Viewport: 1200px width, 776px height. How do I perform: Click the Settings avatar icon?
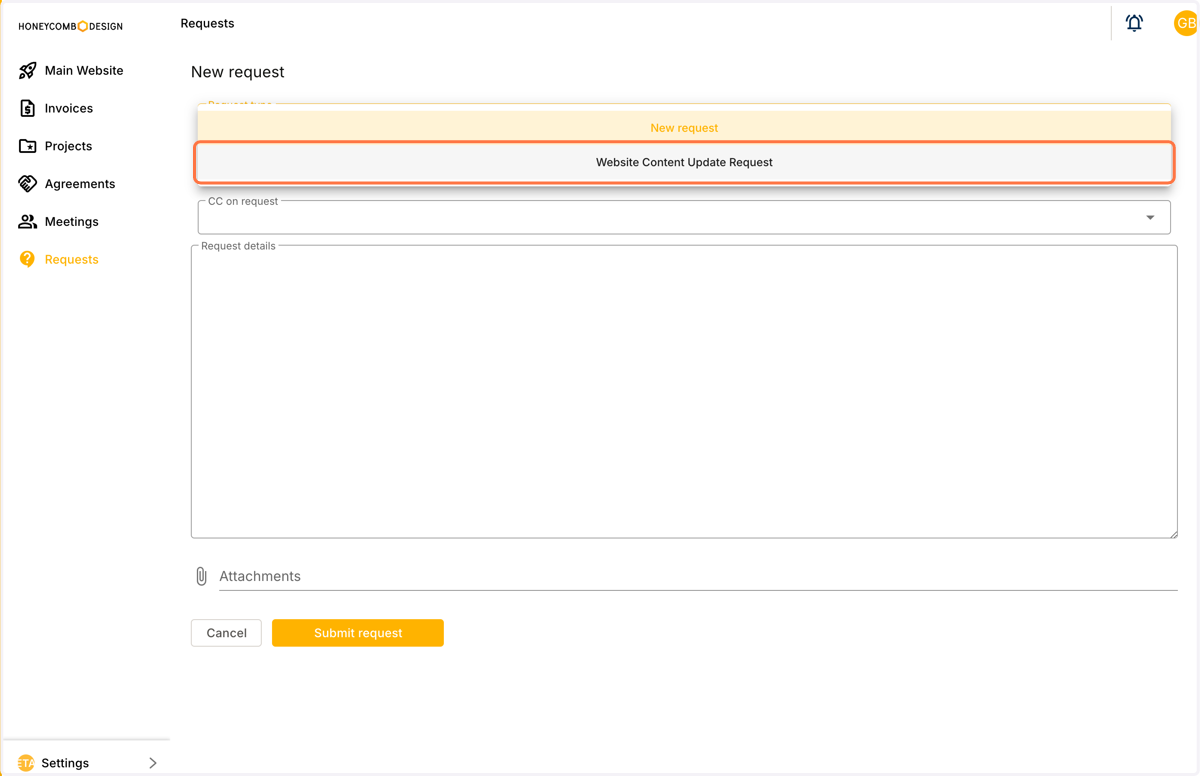point(26,763)
